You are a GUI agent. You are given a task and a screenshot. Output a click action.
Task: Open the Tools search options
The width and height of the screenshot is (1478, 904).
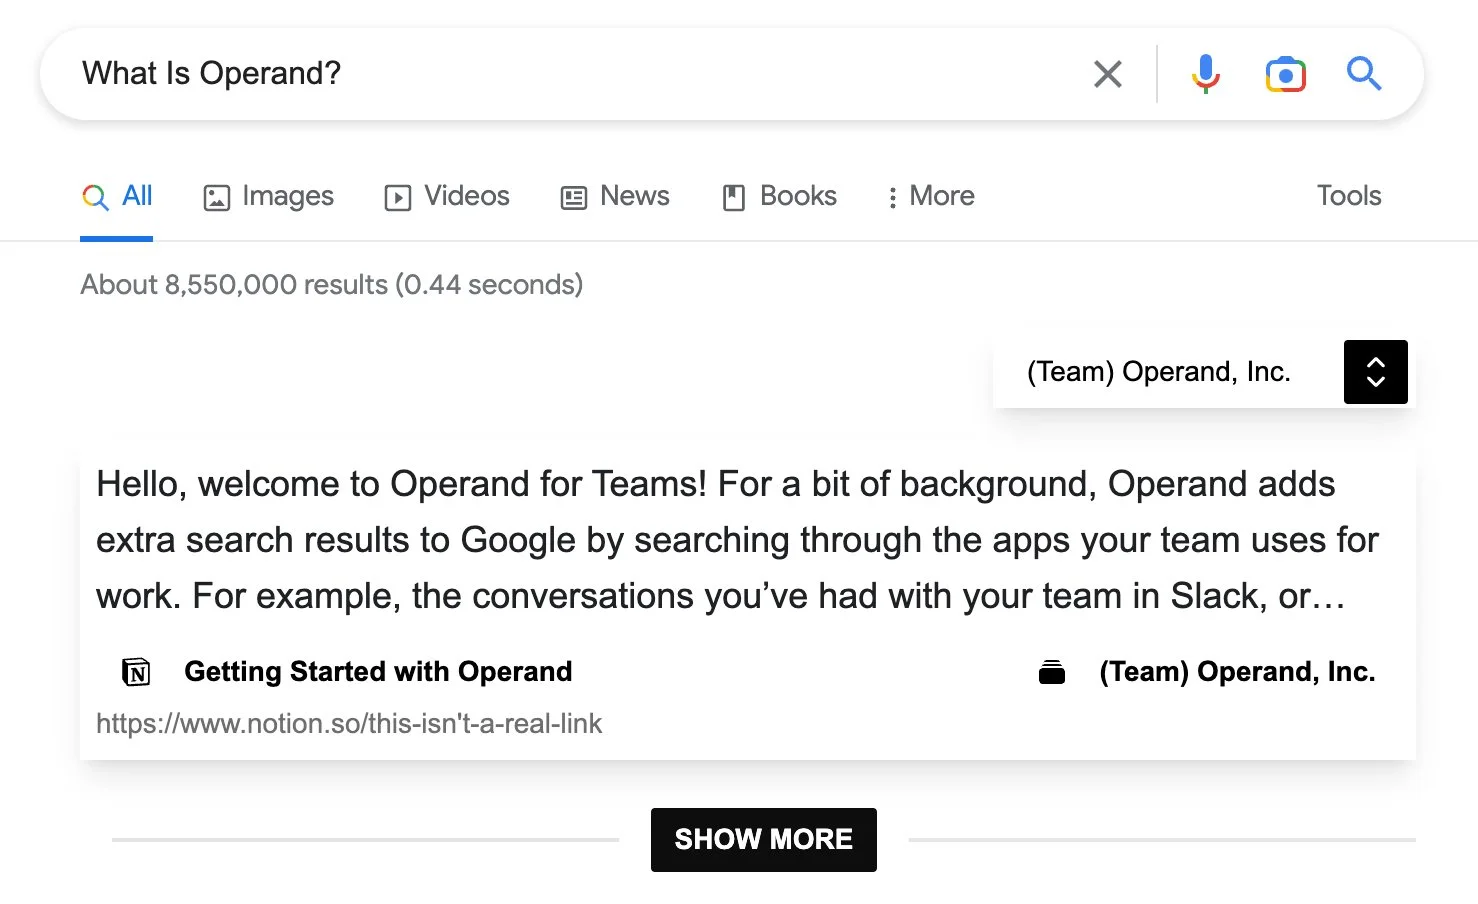1348,196
